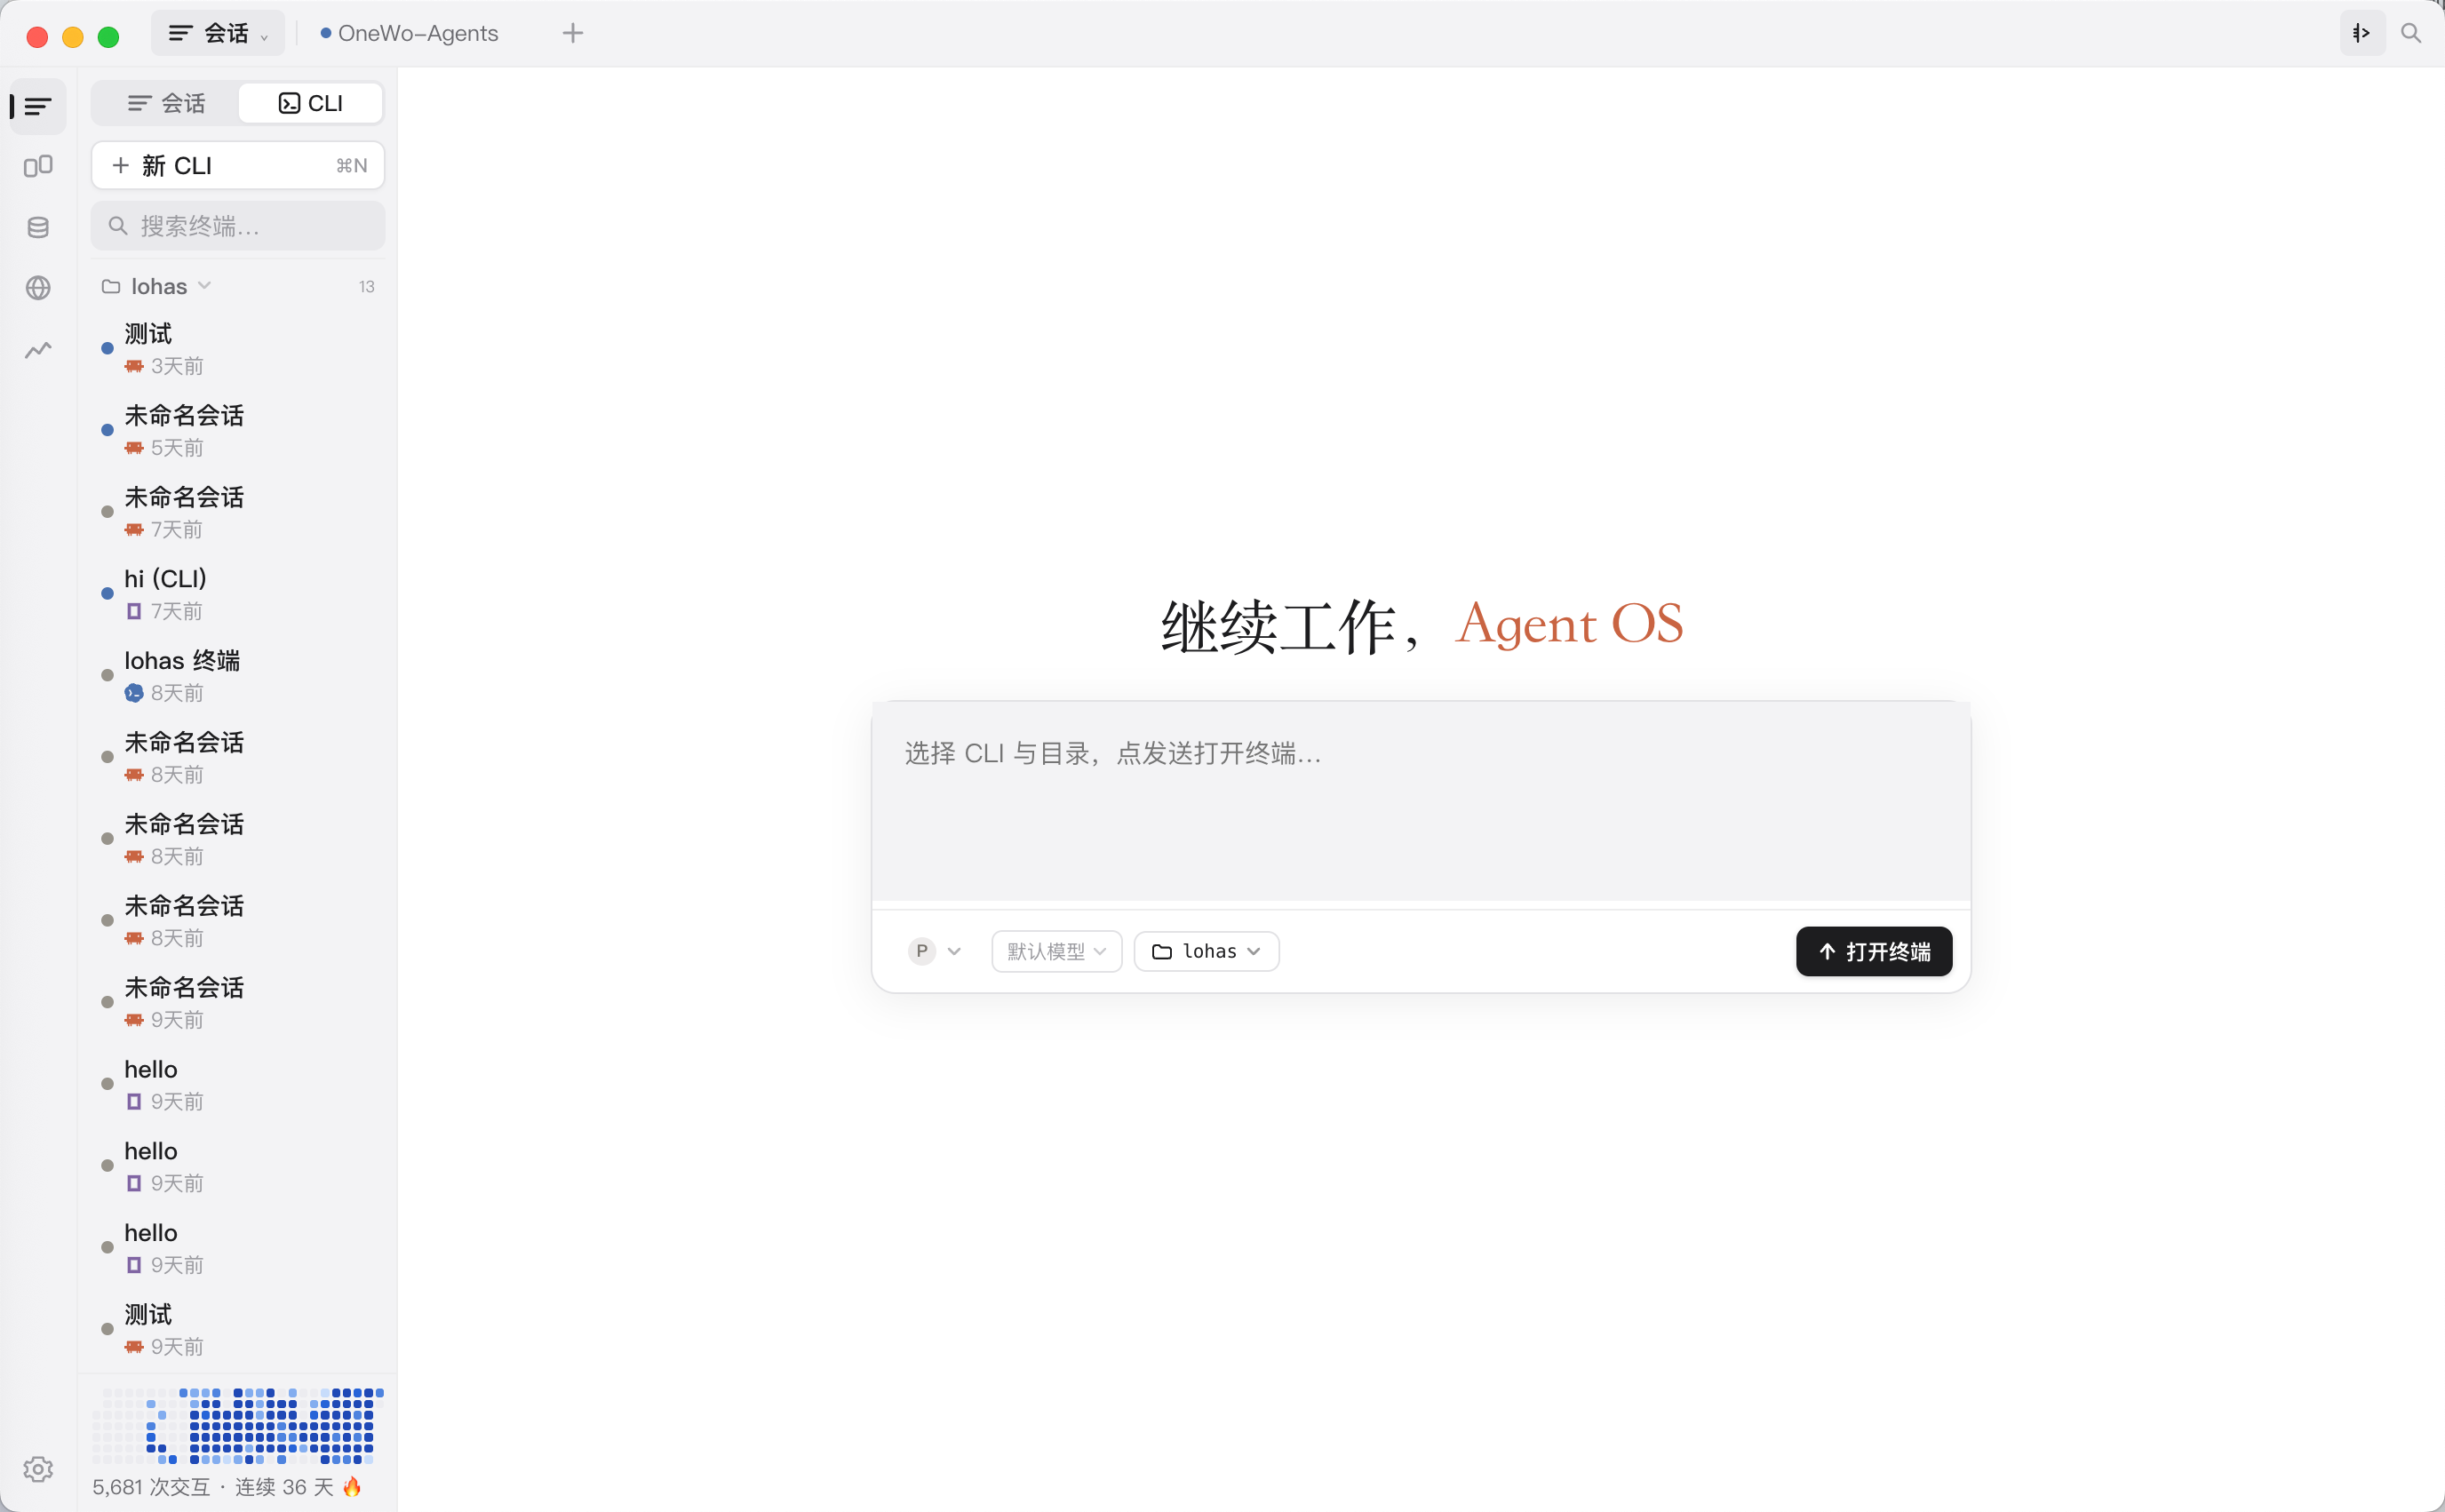Switch to the CLI tab in sidebar
The height and width of the screenshot is (1512, 2445).
tap(311, 103)
